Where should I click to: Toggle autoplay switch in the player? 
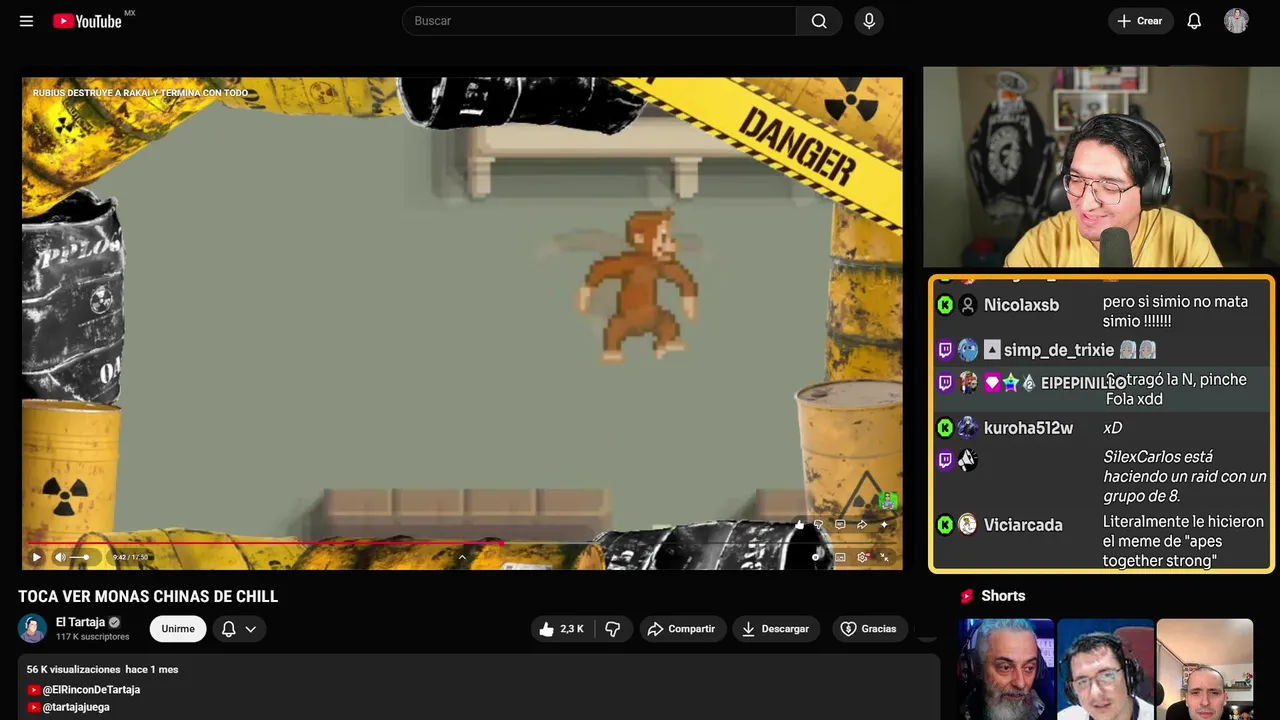click(817, 557)
